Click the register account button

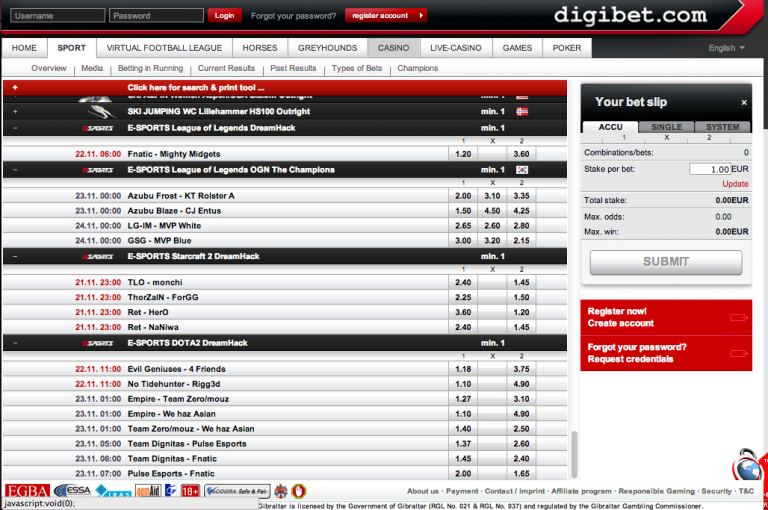click(385, 16)
